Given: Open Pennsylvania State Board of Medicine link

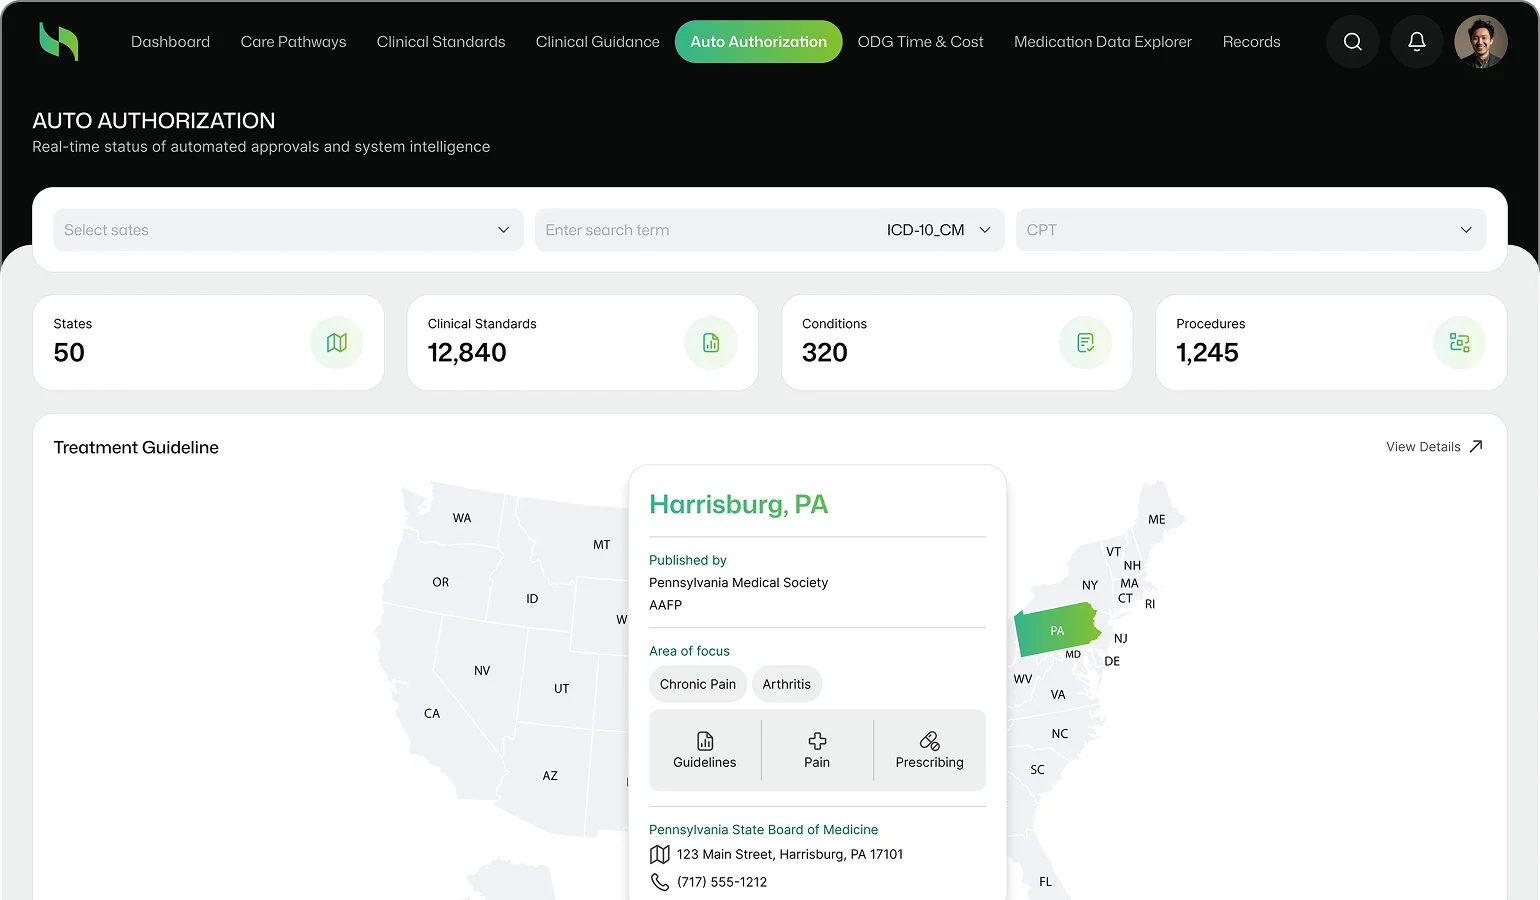Looking at the screenshot, I should point(763,829).
